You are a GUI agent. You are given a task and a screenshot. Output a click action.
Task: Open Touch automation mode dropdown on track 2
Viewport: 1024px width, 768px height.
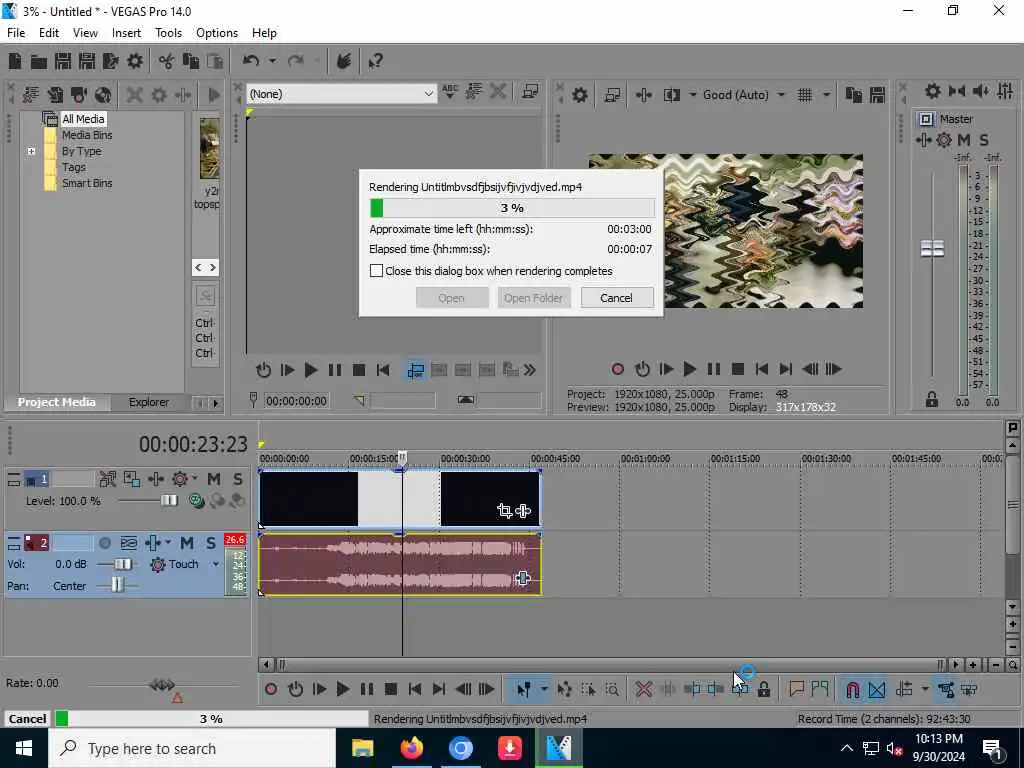click(x=216, y=564)
